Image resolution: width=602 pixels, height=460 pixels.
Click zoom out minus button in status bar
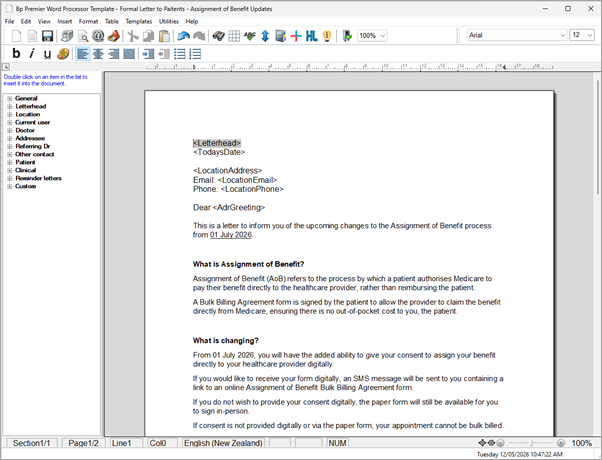coord(500,443)
